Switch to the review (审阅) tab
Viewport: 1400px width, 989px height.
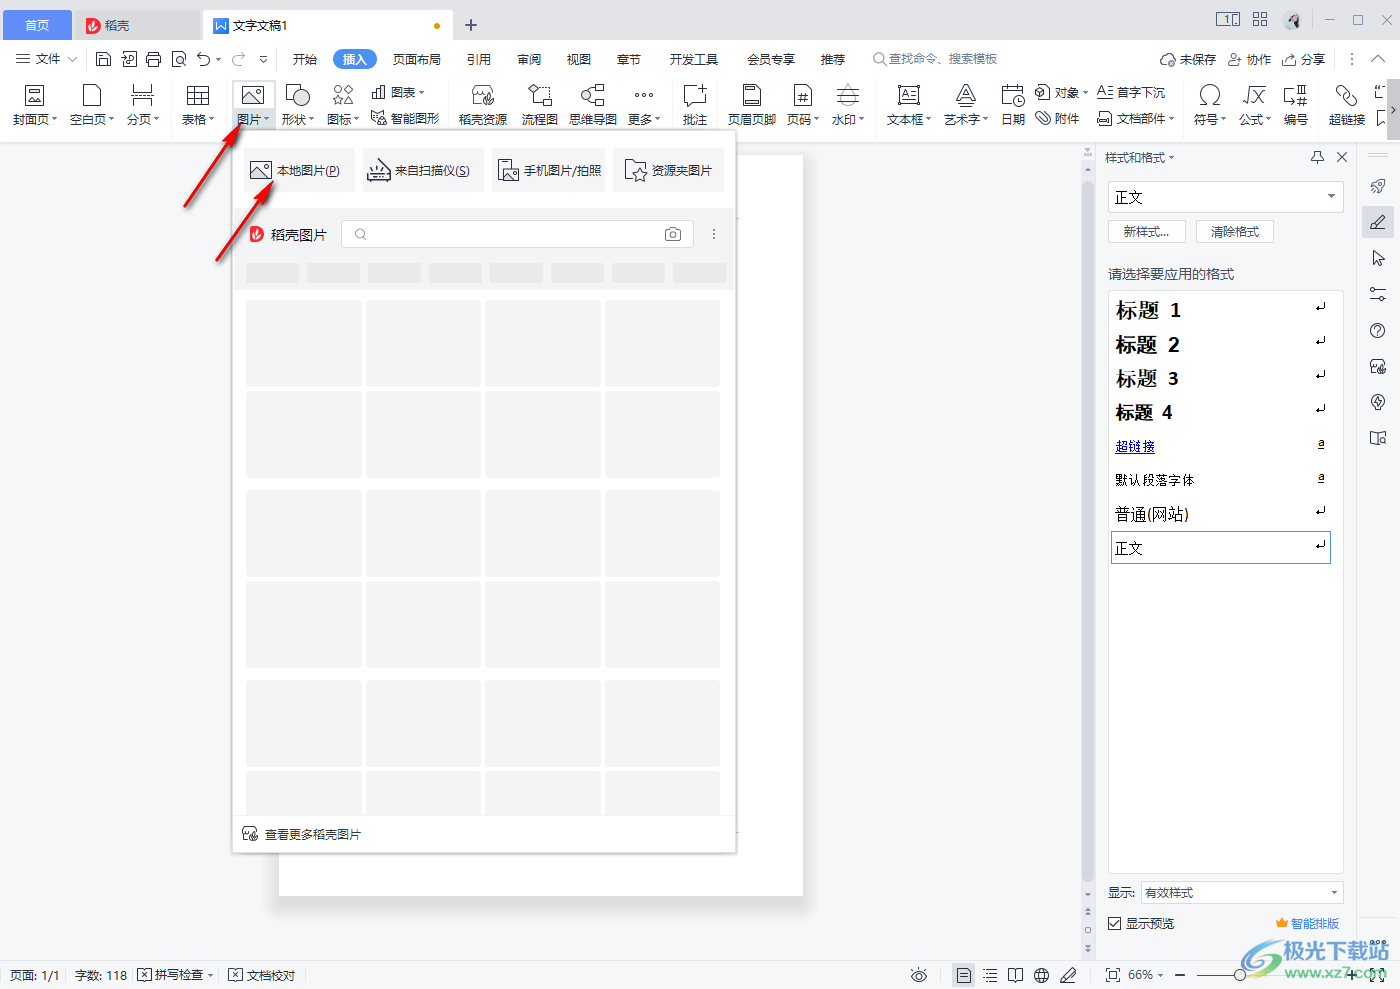529,59
